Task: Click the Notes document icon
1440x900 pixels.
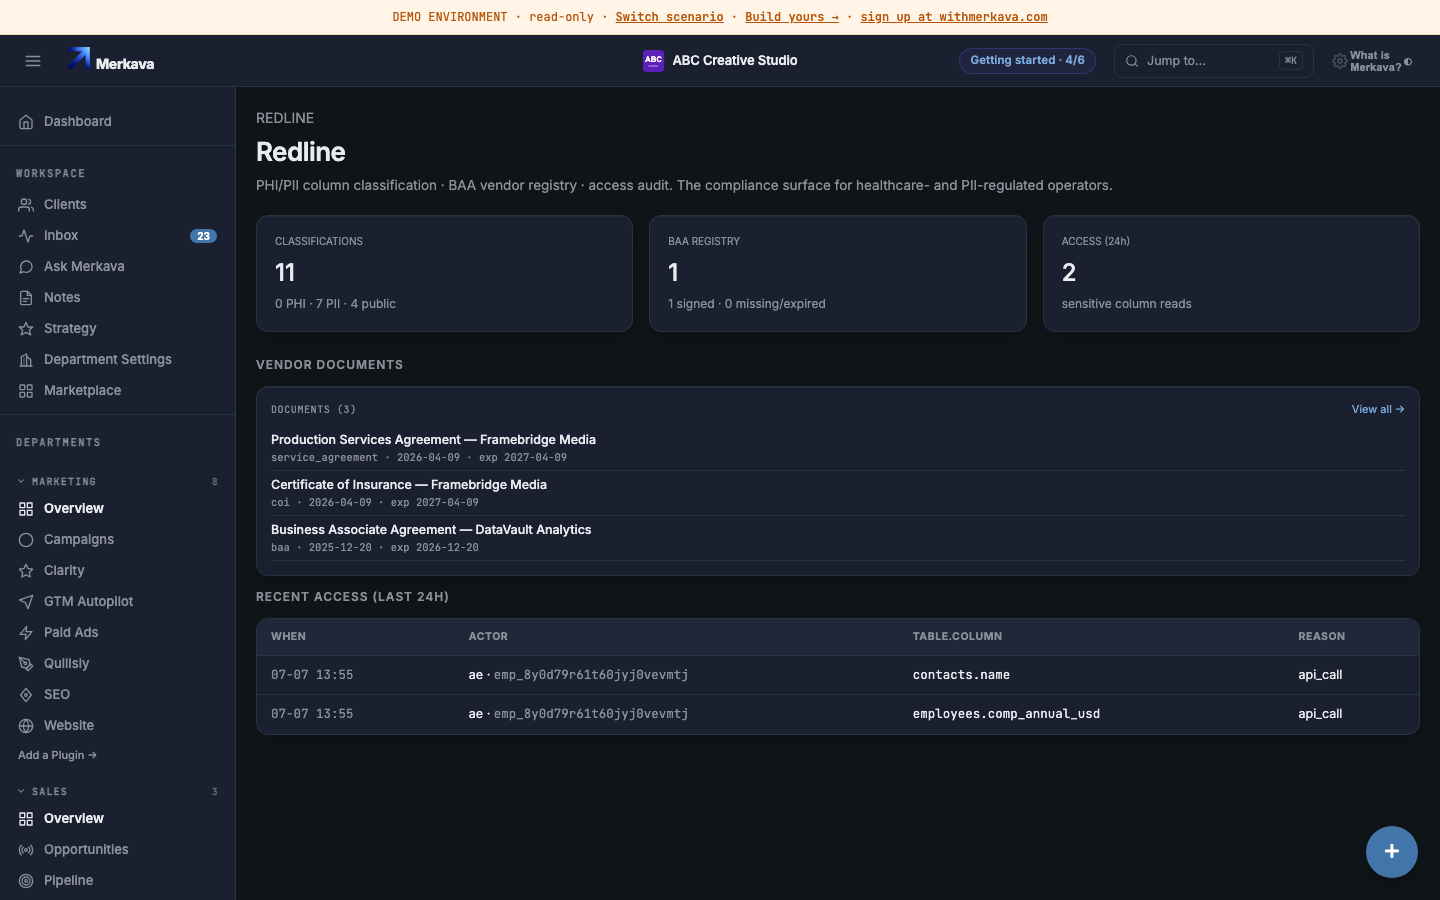Action: (26, 298)
